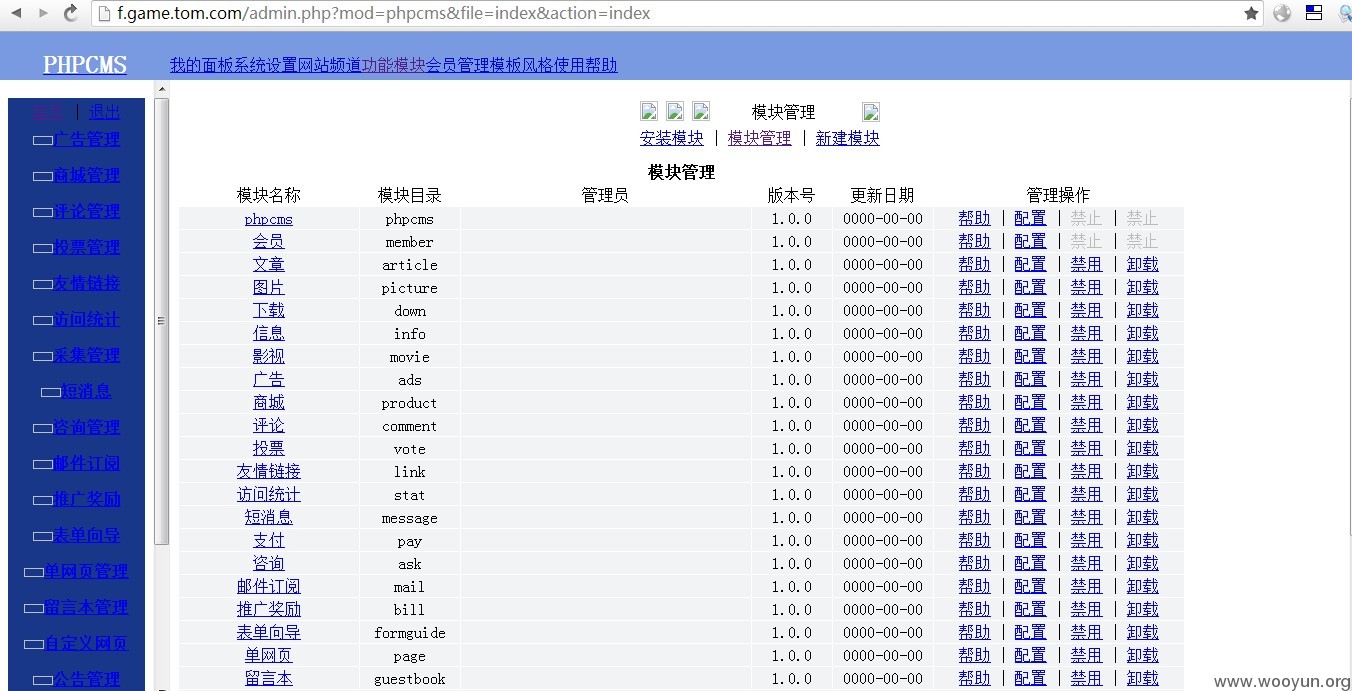The width and height of the screenshot is (1352, 691).
Task: Open the 模块管理 link under the title
Action: [x=760, y=138]
